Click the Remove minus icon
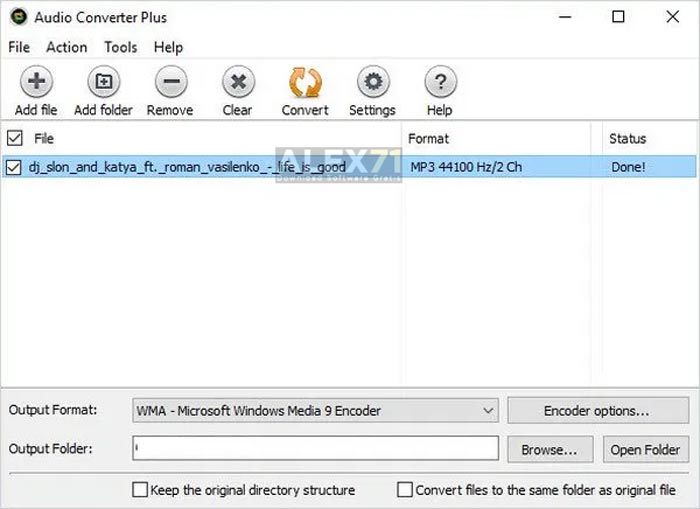The image size is (700, 509). point(171,81)
